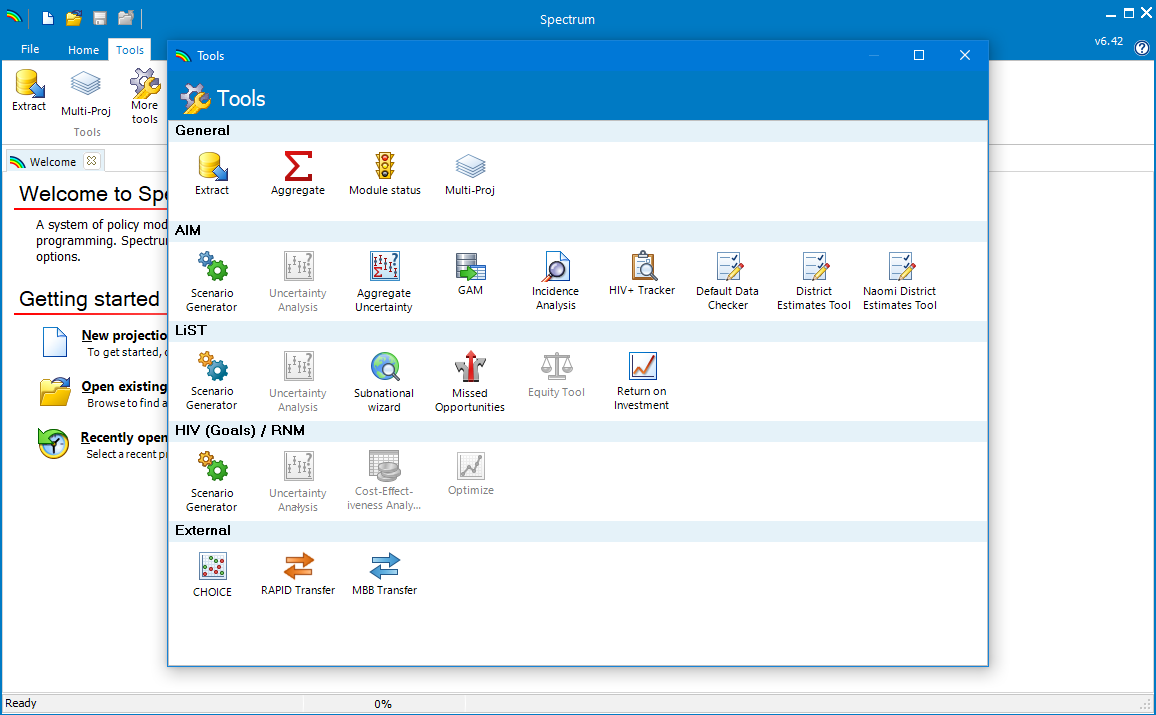Click More tools in the ribbon
This screenshot has height=715, width=1156.
(x=144, y=96)
